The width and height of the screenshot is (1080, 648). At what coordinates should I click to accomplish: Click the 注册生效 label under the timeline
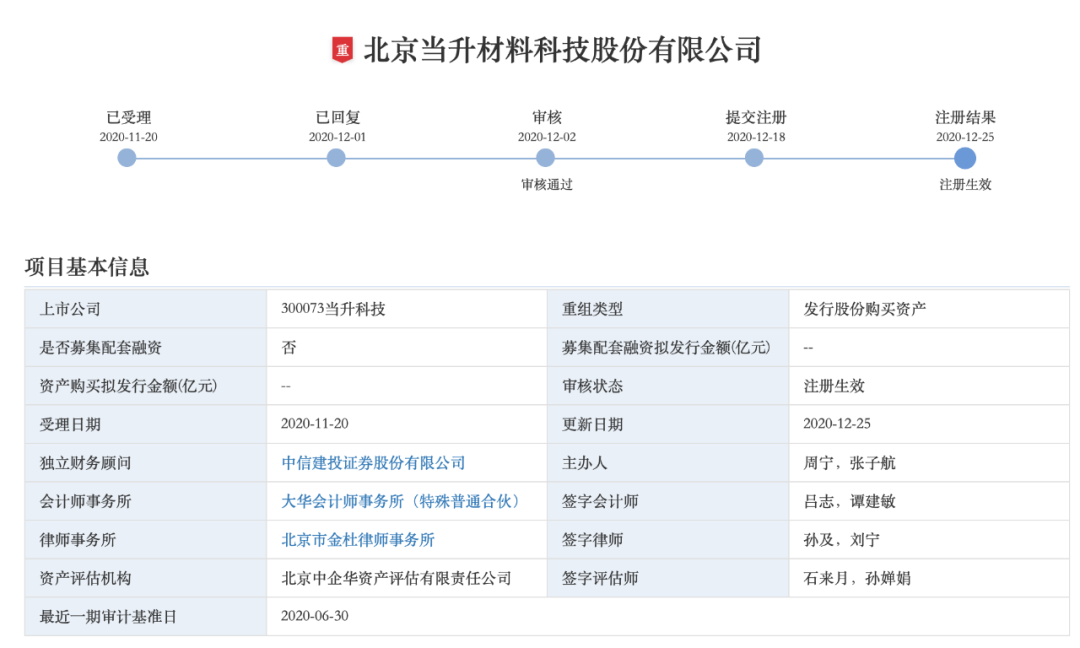click(x=965, y=185)
